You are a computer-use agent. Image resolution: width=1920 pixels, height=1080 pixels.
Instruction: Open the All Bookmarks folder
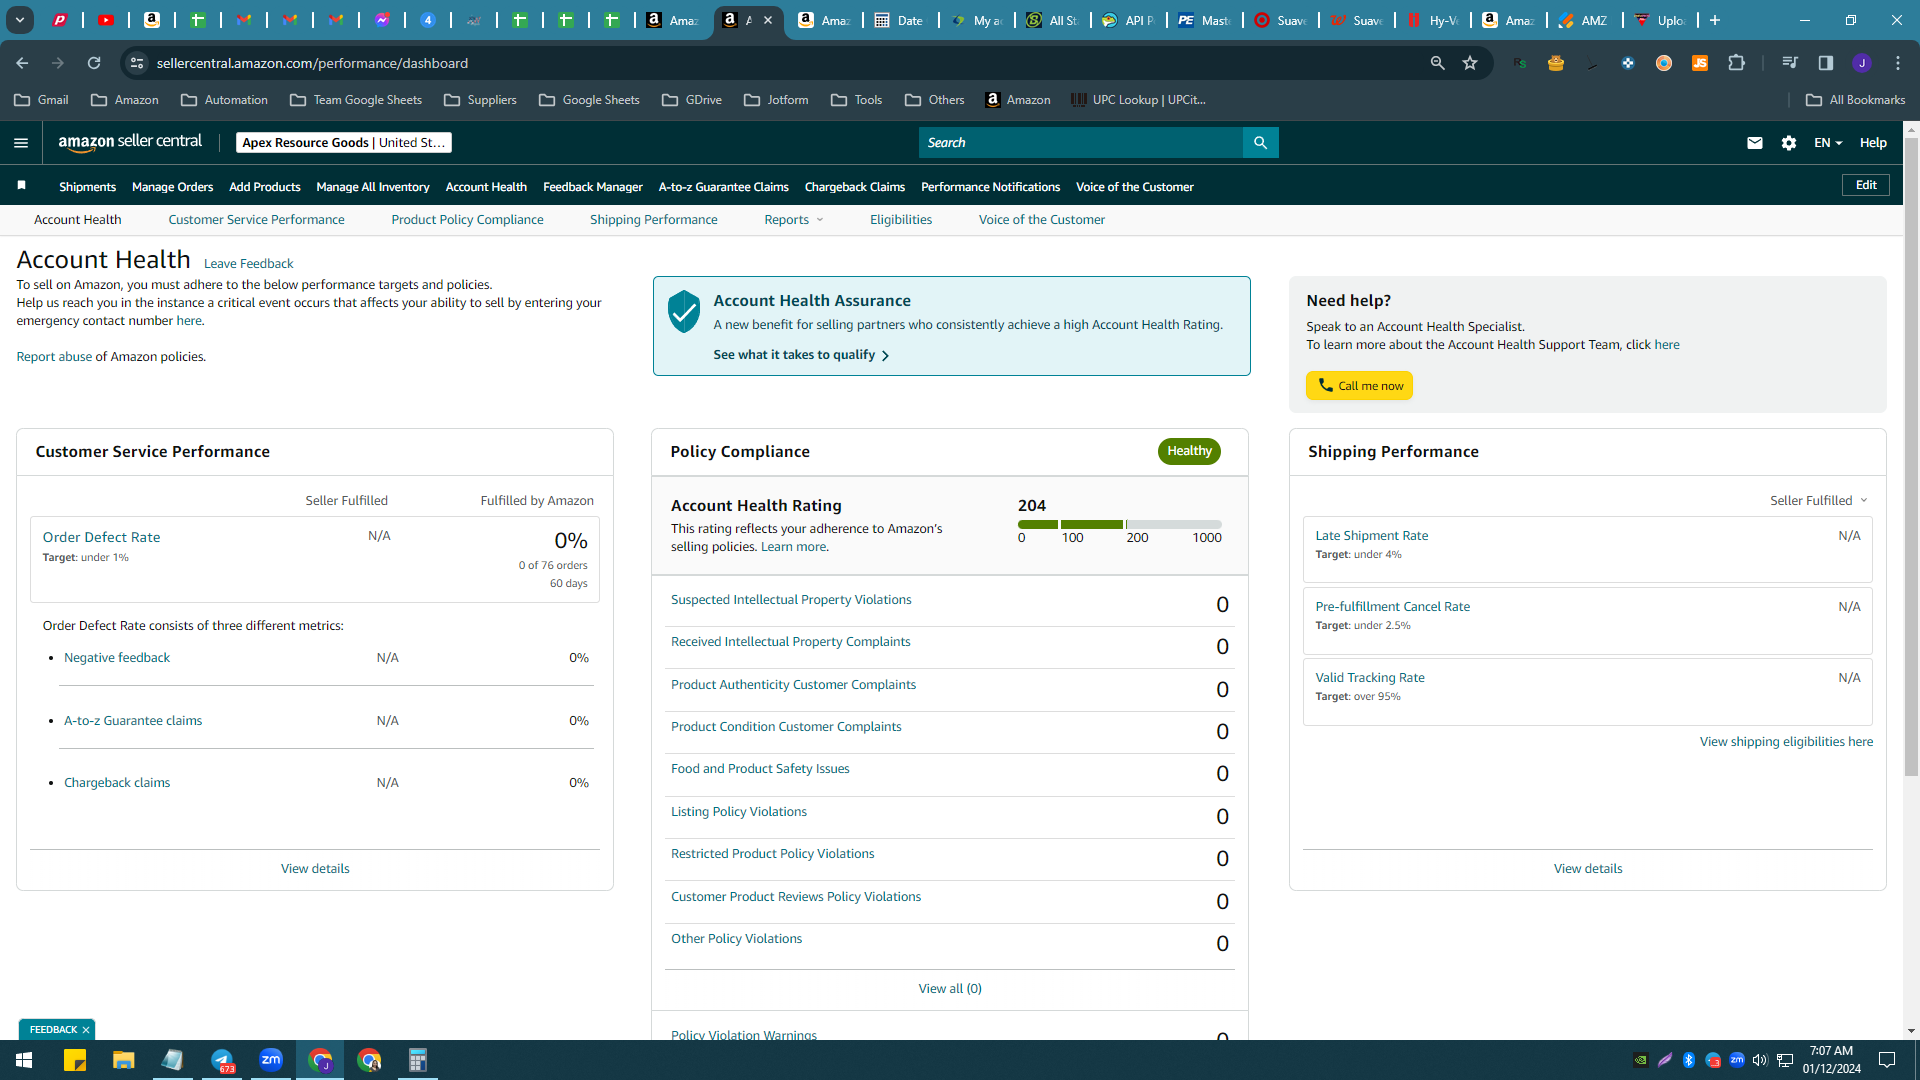tap(1856, 100)
